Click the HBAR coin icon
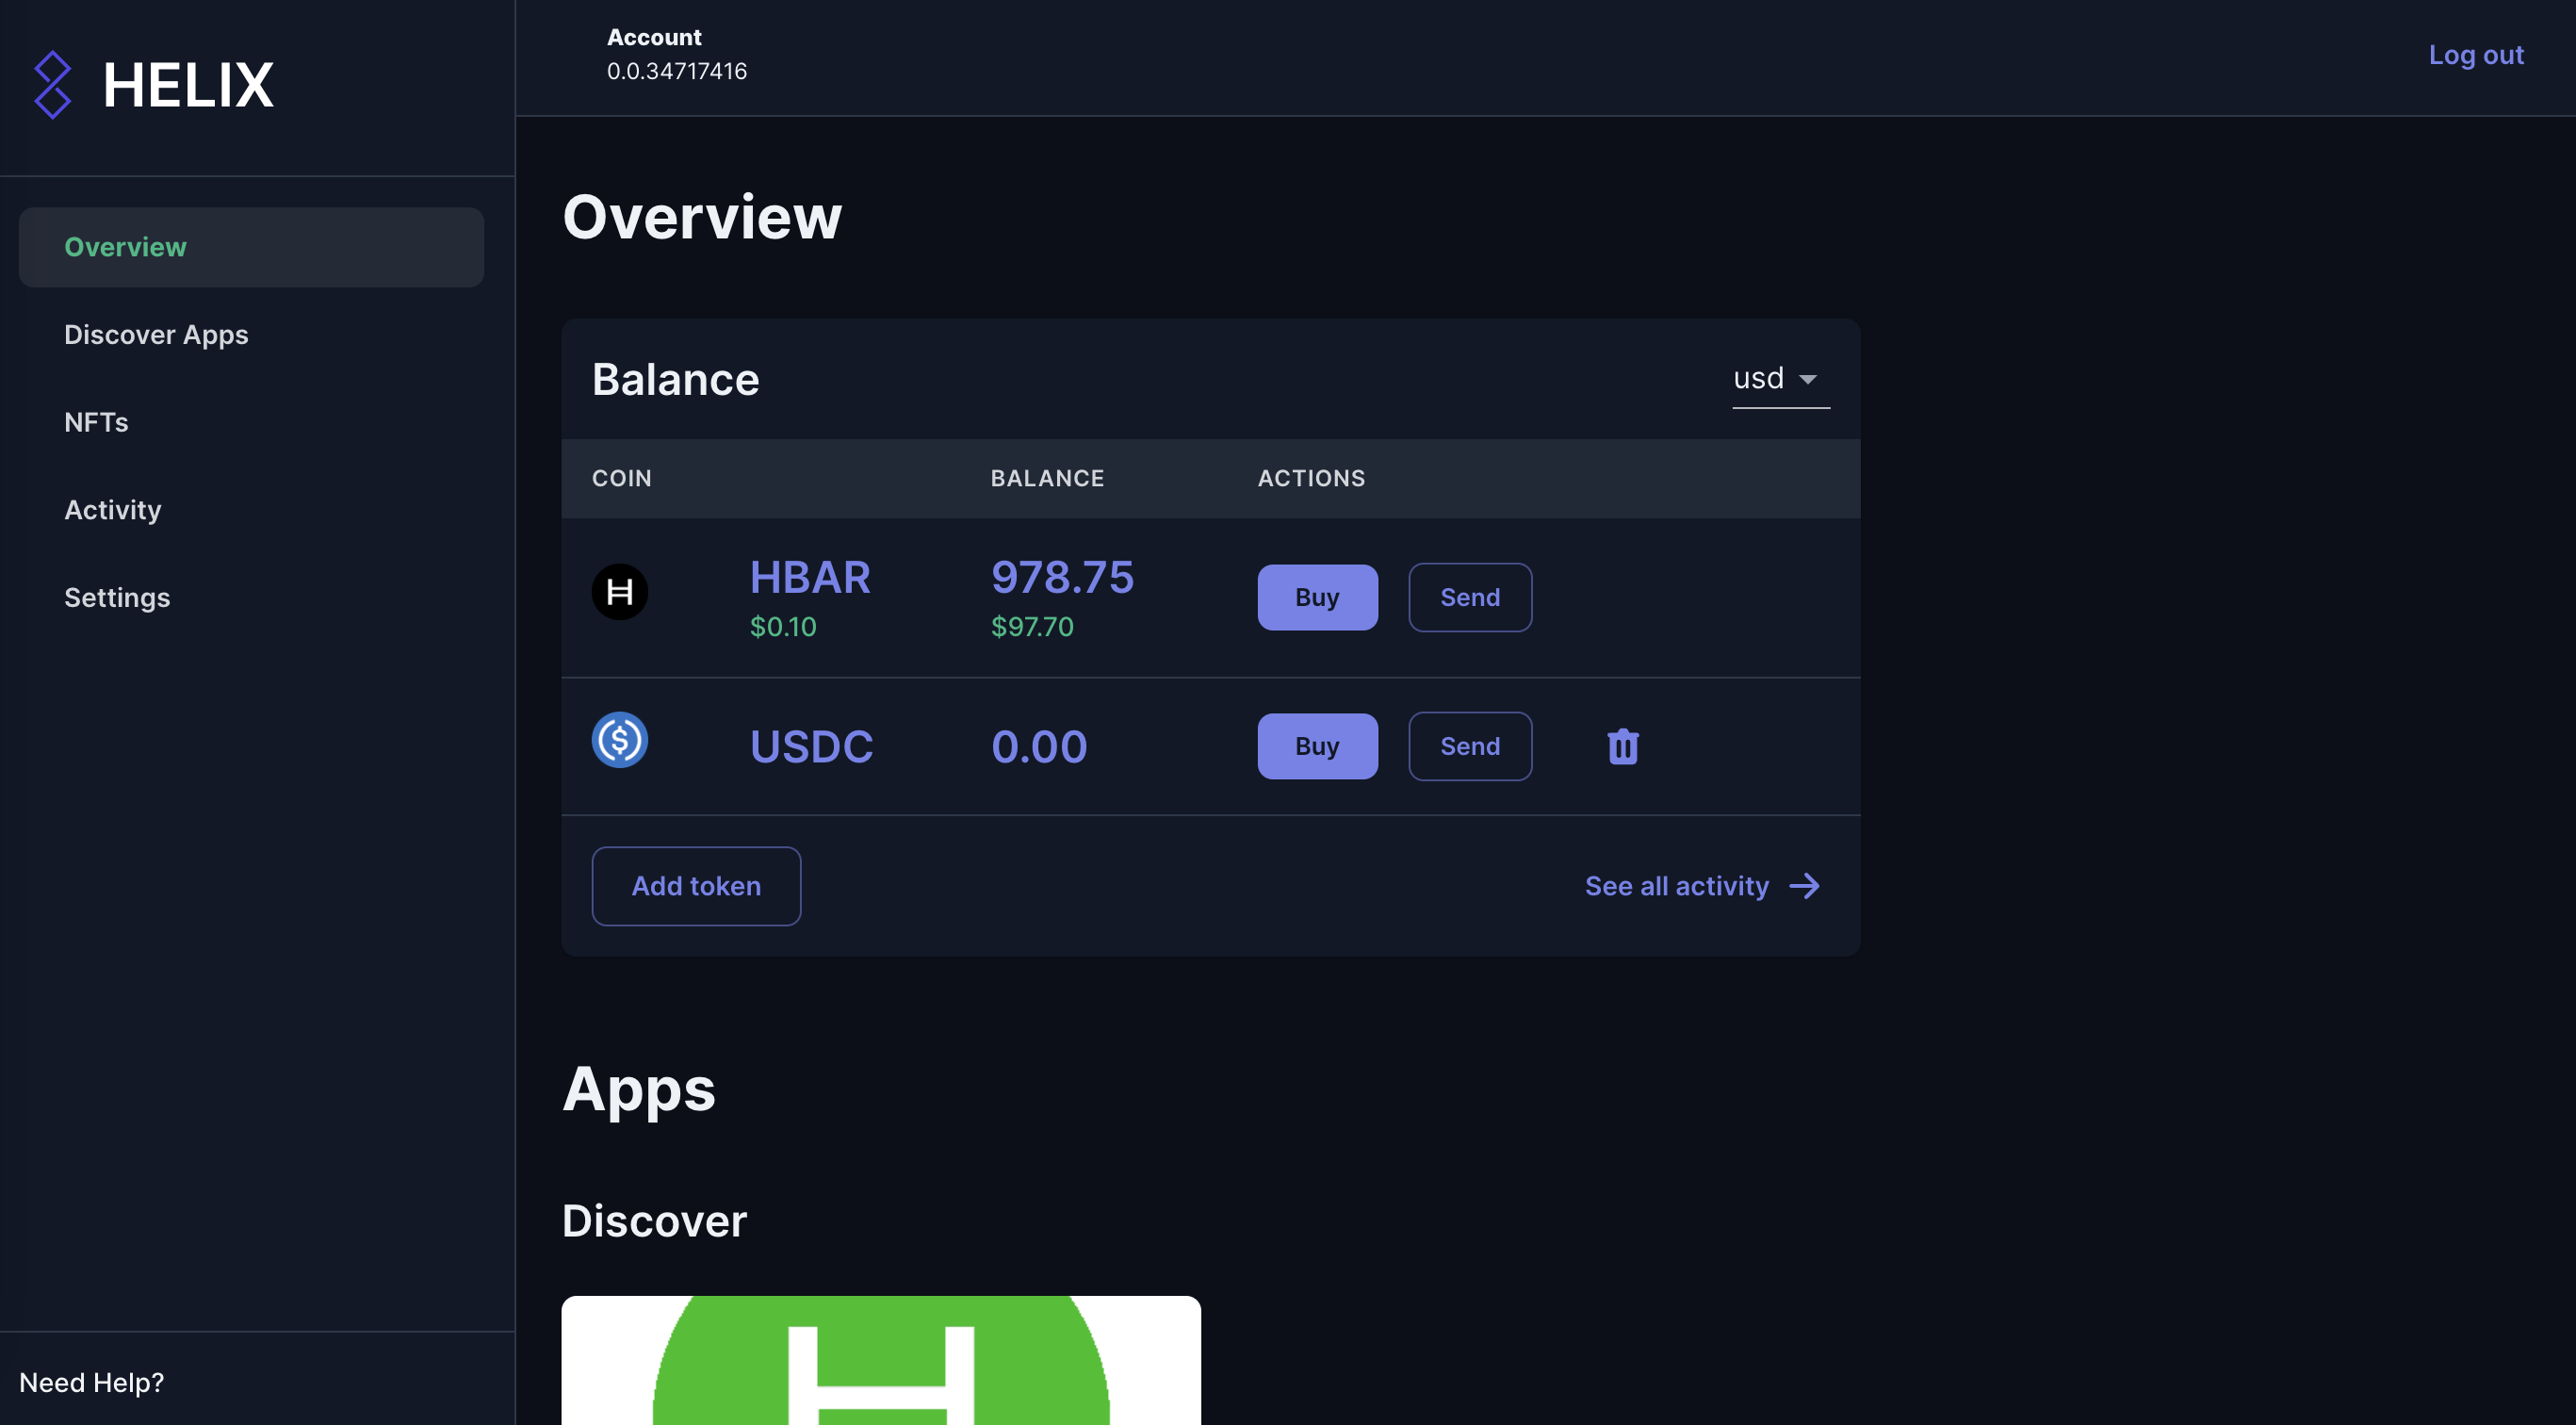Image resolution: width=2576 pixels, height=1425 pixels. click(620, 592)
